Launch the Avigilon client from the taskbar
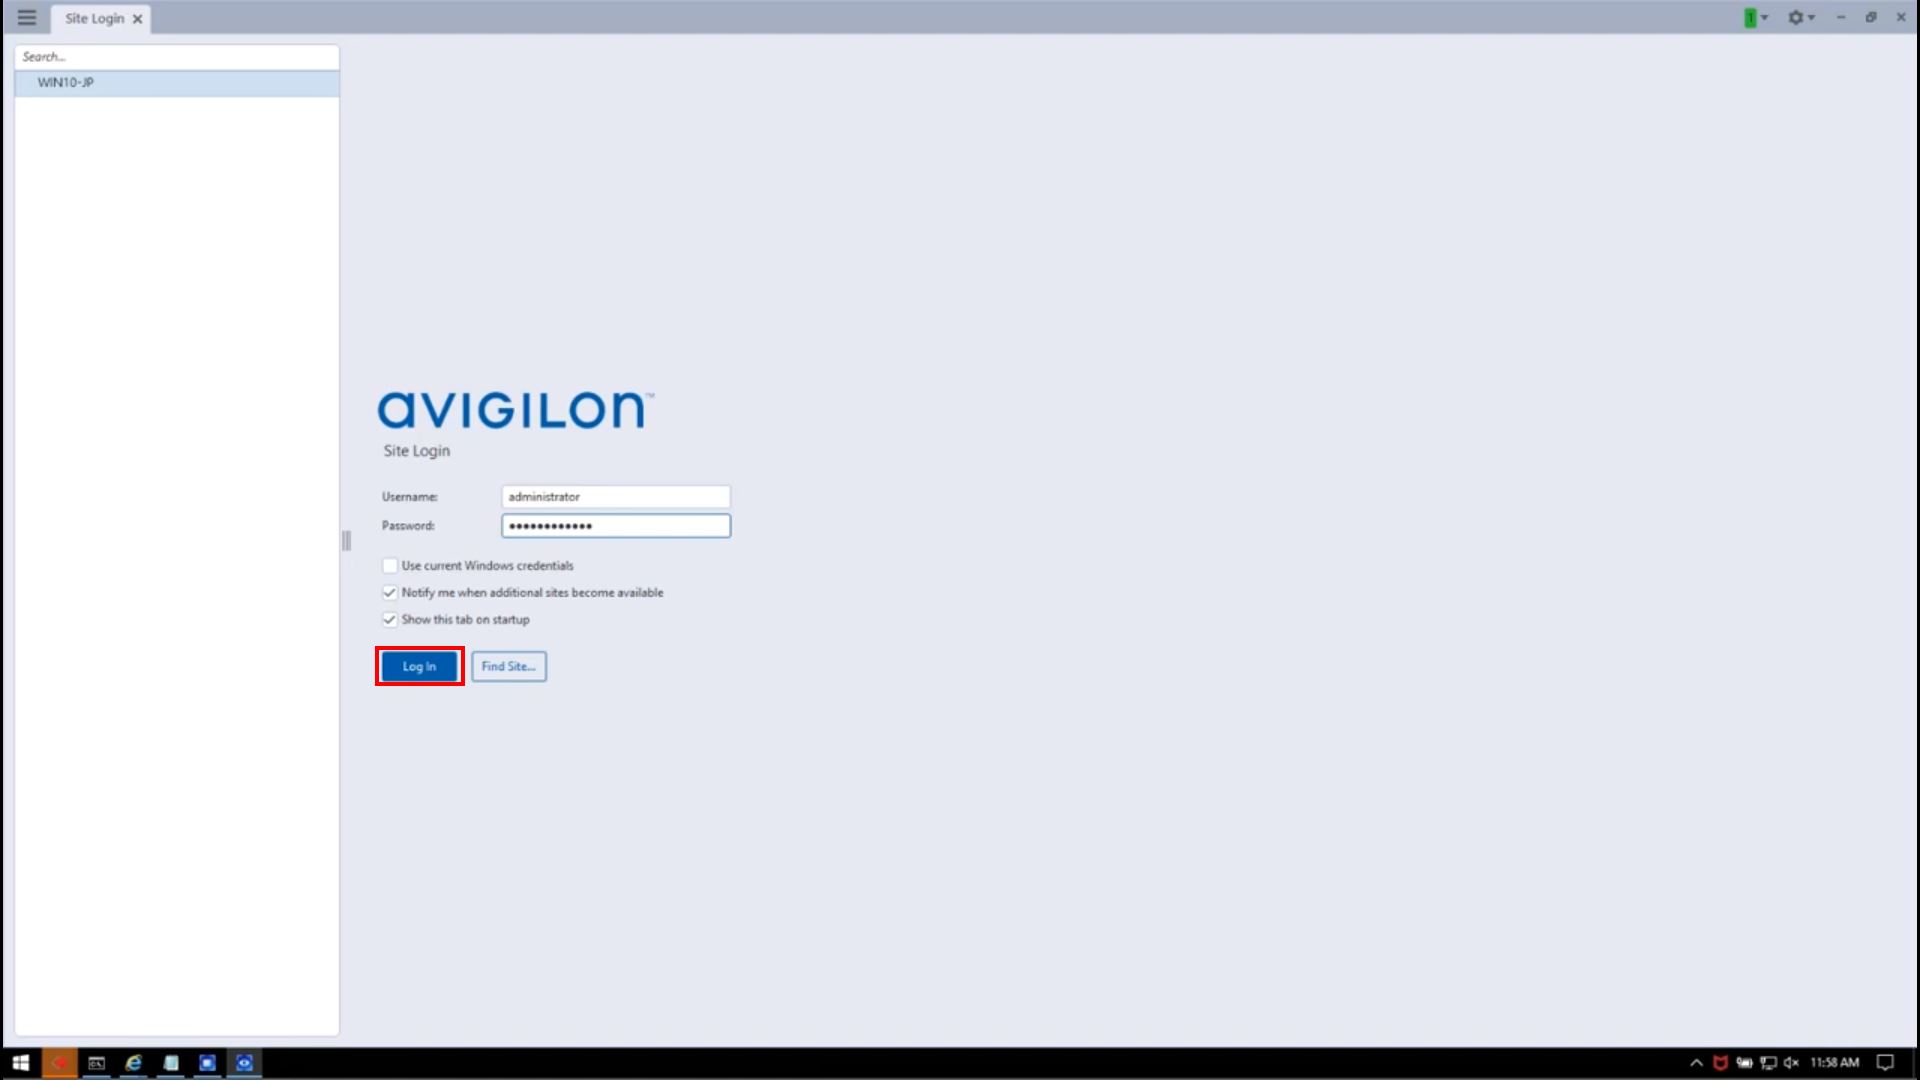Image resolution: width=1920 pixels, height=1080 pixels. (243, 1063)
